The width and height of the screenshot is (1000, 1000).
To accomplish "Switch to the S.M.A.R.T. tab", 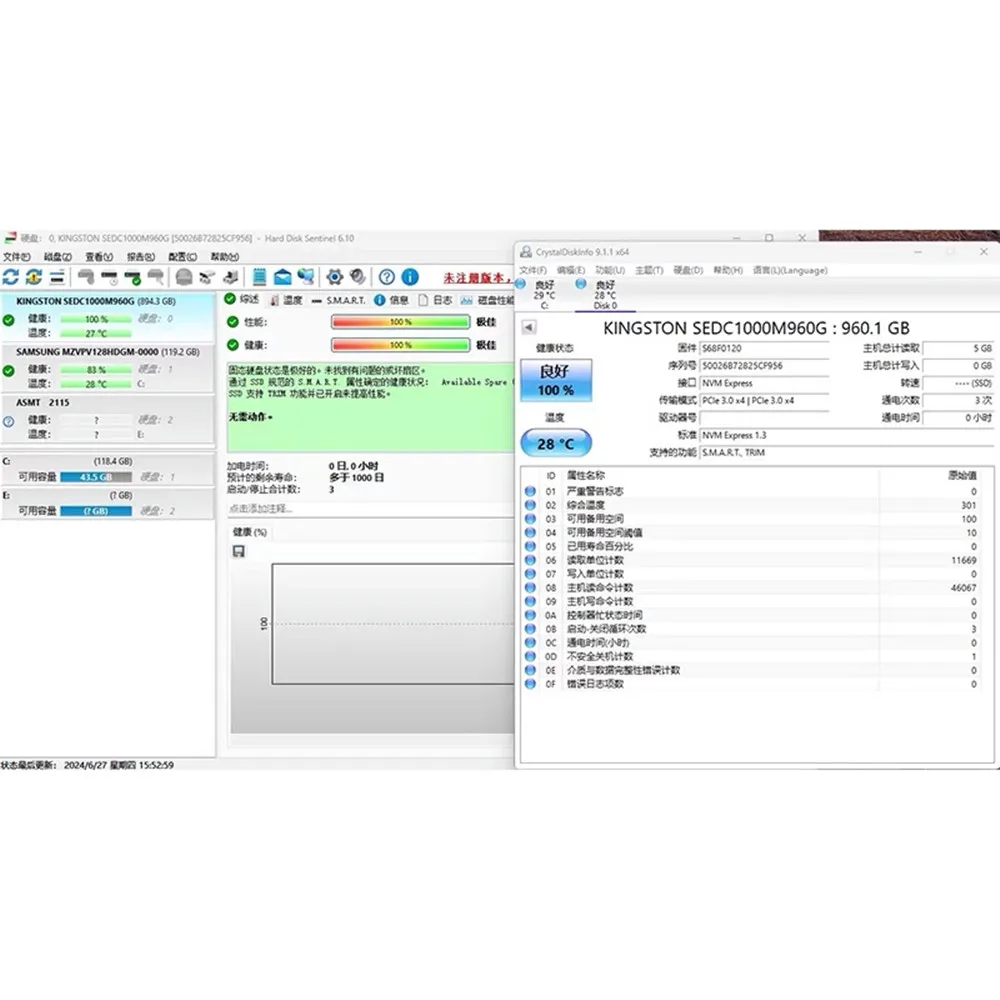I will 339,300.
